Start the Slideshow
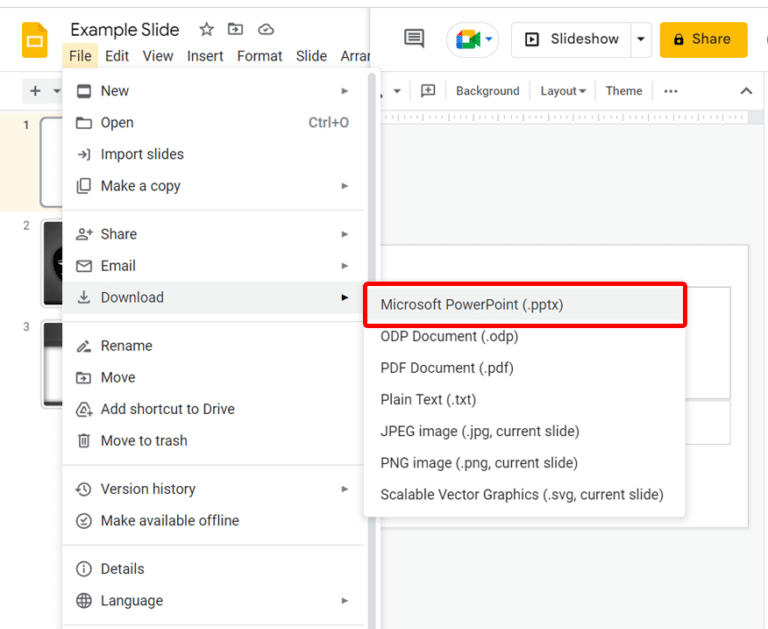This screenshot has width=768, height=629. pyautogui.click(x=571, y=39)
